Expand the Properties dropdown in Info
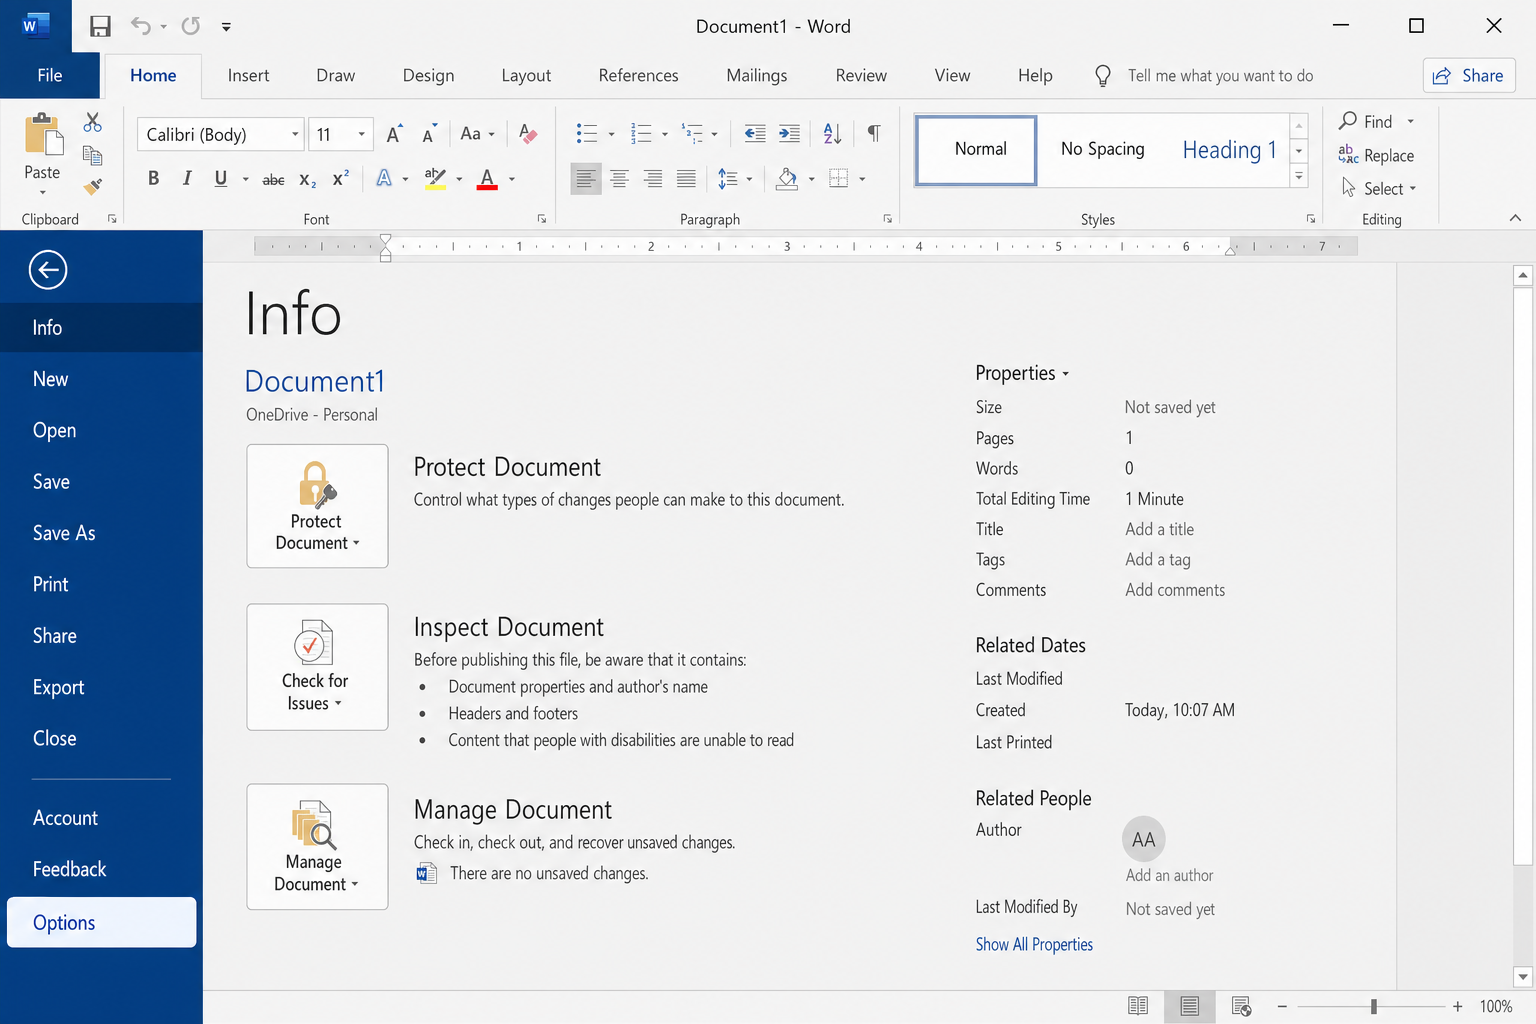The height and width of the screenshot is (1024, 1536). click(x=1022, y=373)
